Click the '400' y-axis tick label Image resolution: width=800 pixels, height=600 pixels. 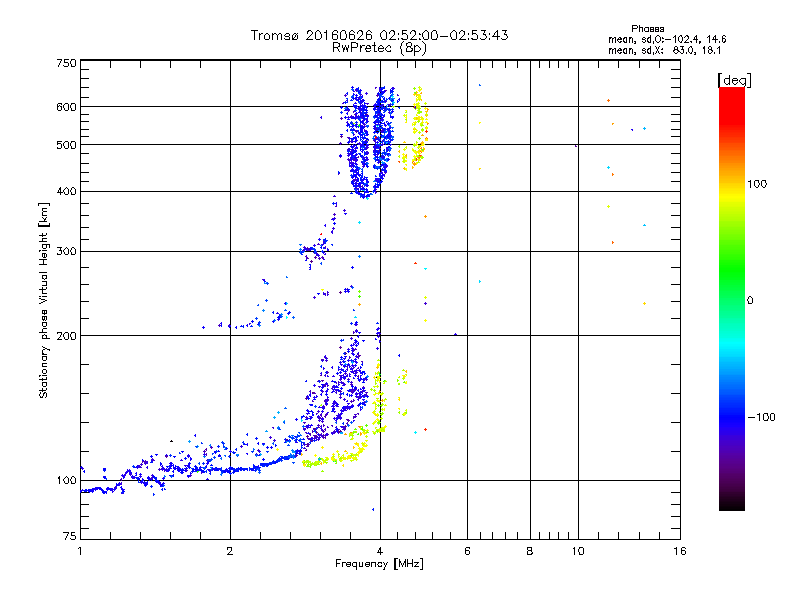66,191
